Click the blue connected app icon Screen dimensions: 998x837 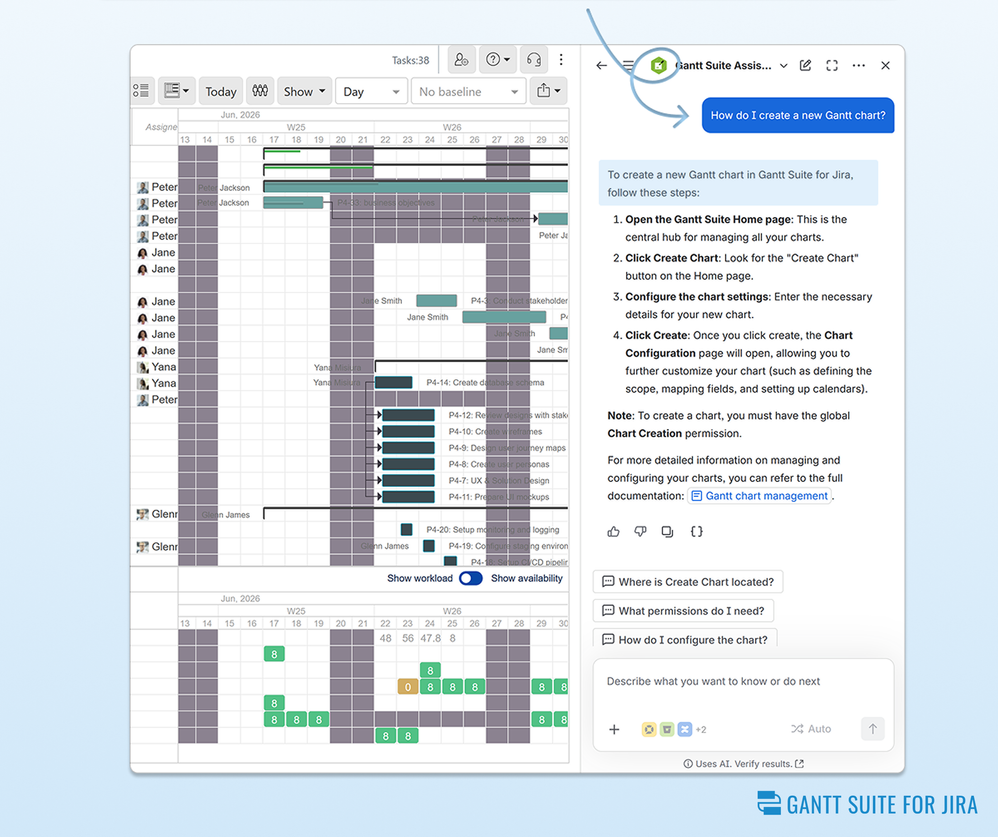[684, 729]
